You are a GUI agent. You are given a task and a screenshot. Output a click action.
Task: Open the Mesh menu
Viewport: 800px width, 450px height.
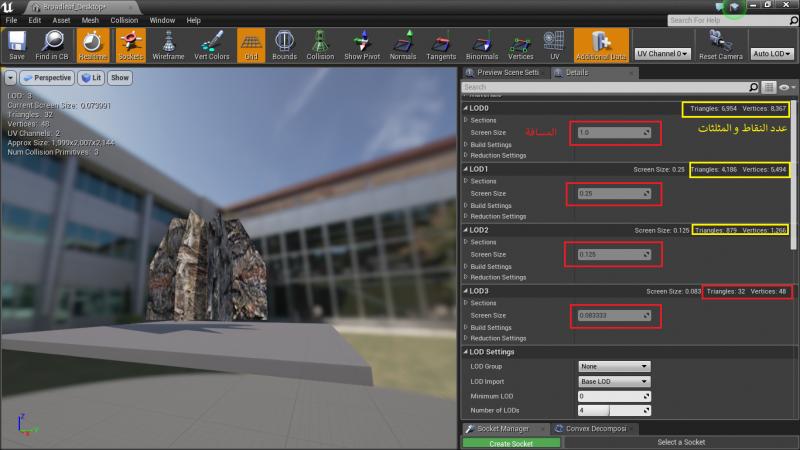pos(90,20)
